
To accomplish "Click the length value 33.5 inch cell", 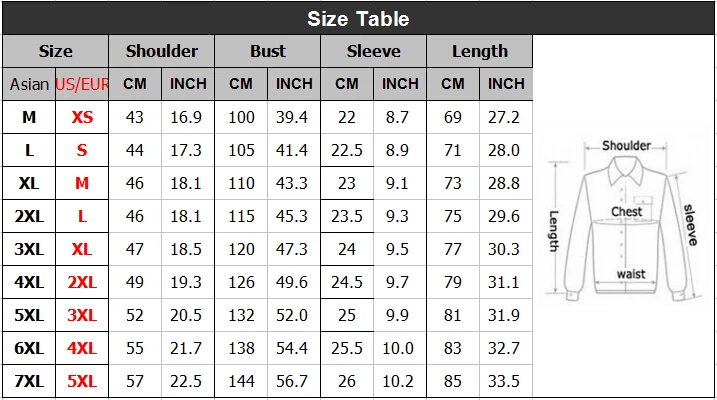I will (x=505, y=381).
